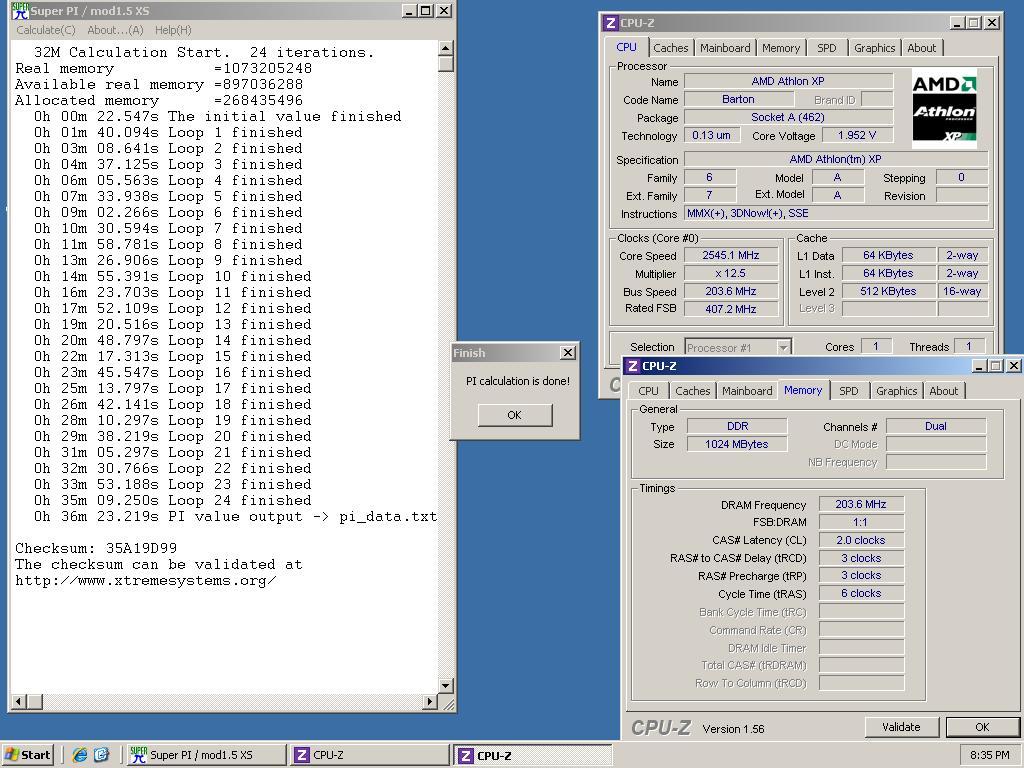Select SPD tab in front CPU-Z window
This screenshot has height=768, width=1024.
(x=848, y=391)
